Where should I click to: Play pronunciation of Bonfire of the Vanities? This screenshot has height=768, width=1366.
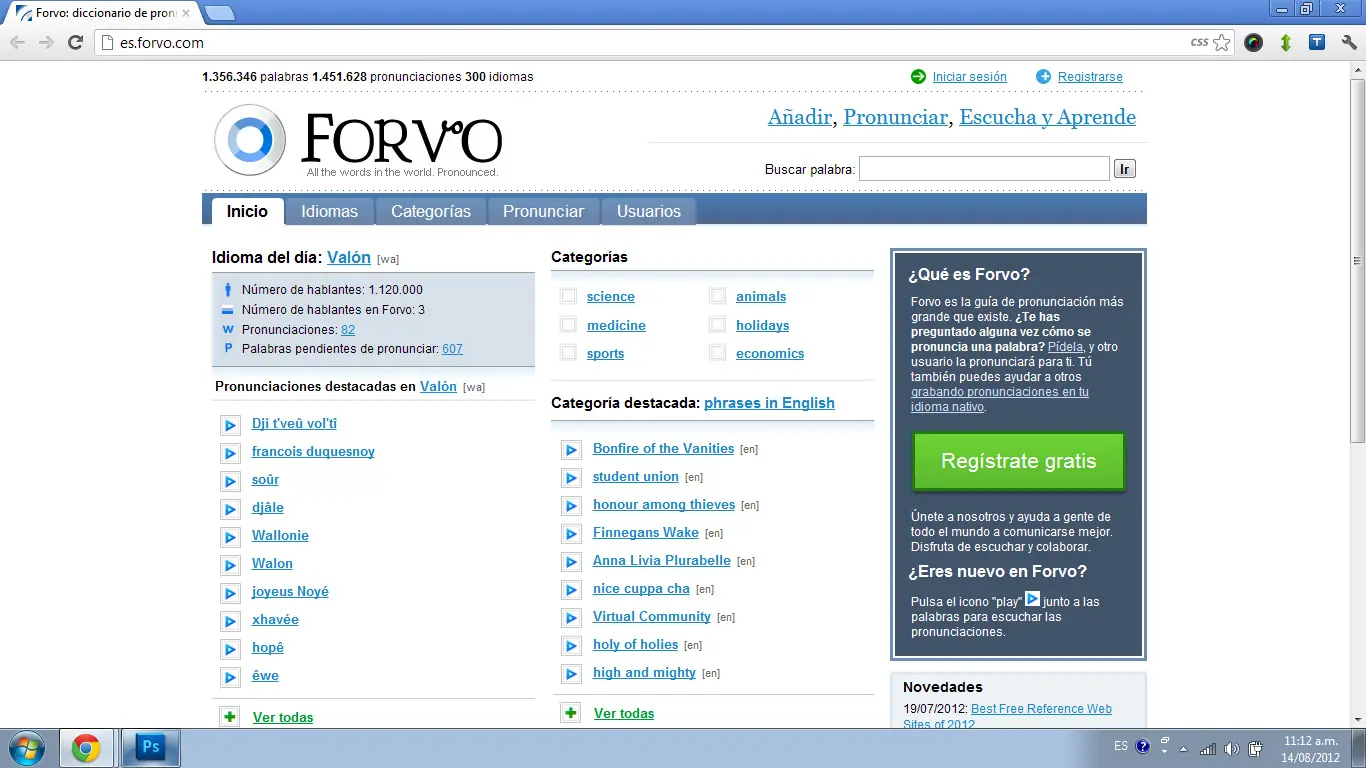pos(571,450)
